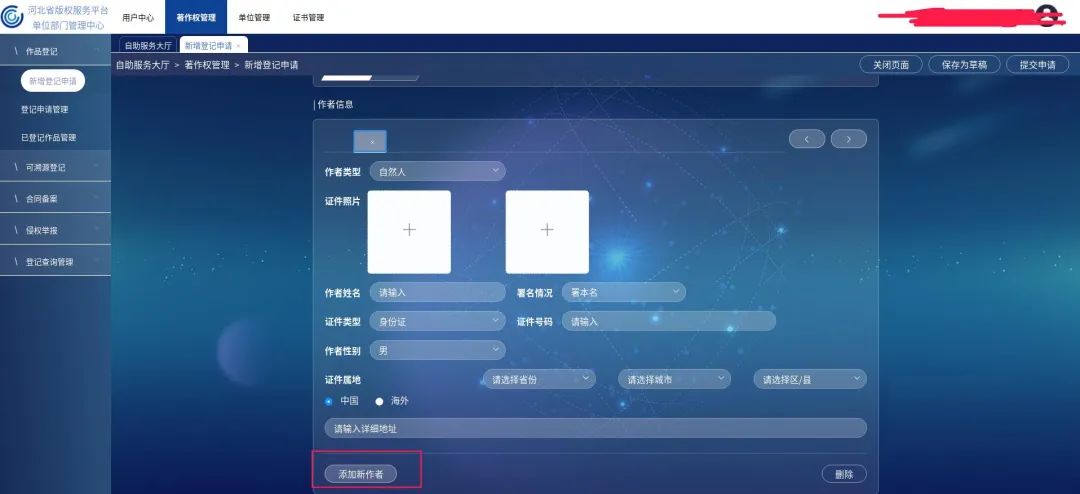The image size is (1080, 494).
Task: Select the 海外 radio option
Action: click(x=379, y=401)
